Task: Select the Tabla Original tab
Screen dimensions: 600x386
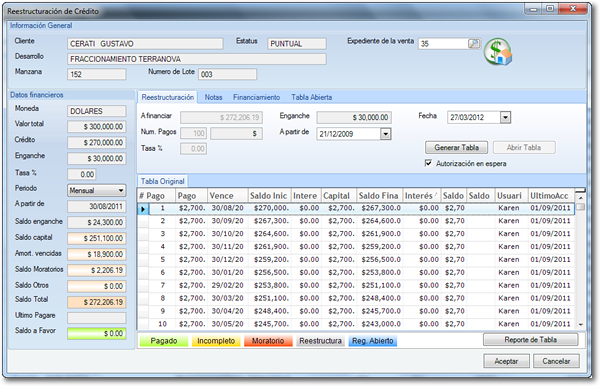Action: pos(163,181)
